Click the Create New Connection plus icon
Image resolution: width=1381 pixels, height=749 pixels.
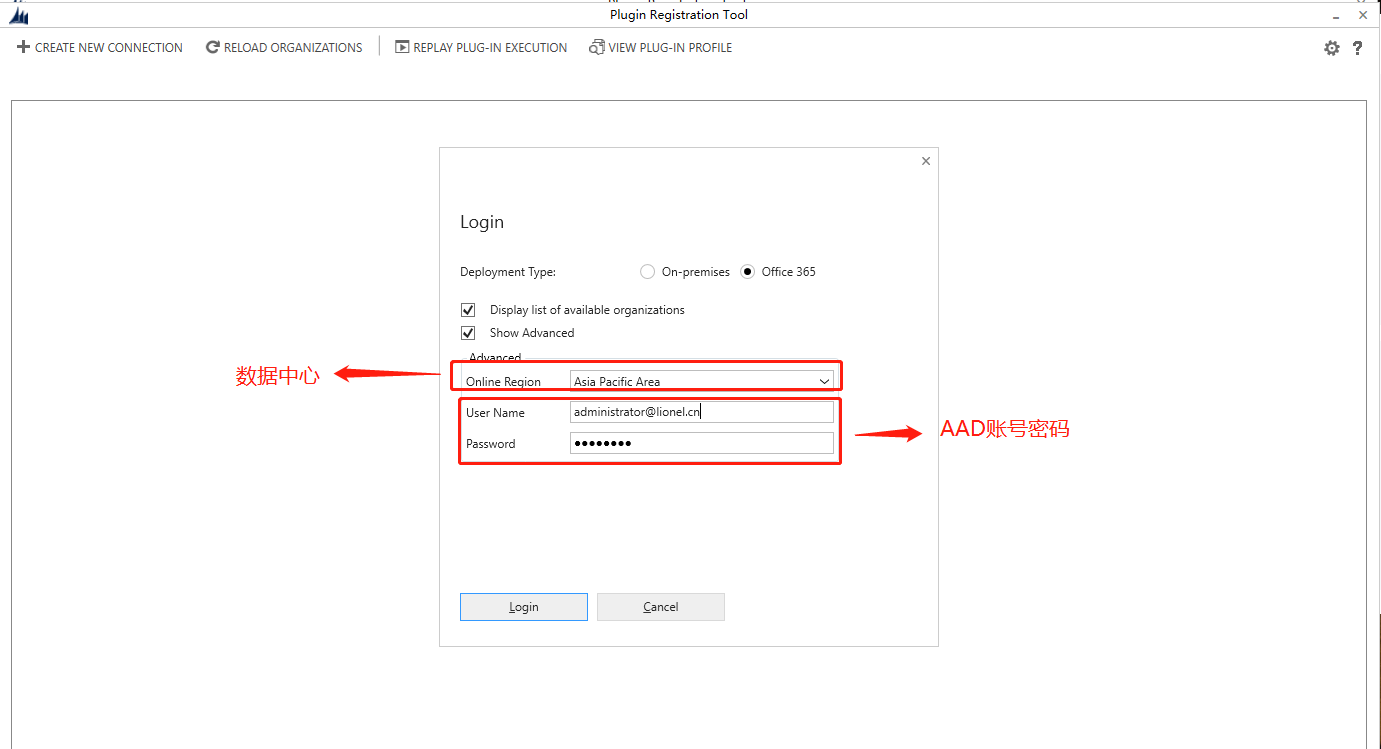click(24, 47)
